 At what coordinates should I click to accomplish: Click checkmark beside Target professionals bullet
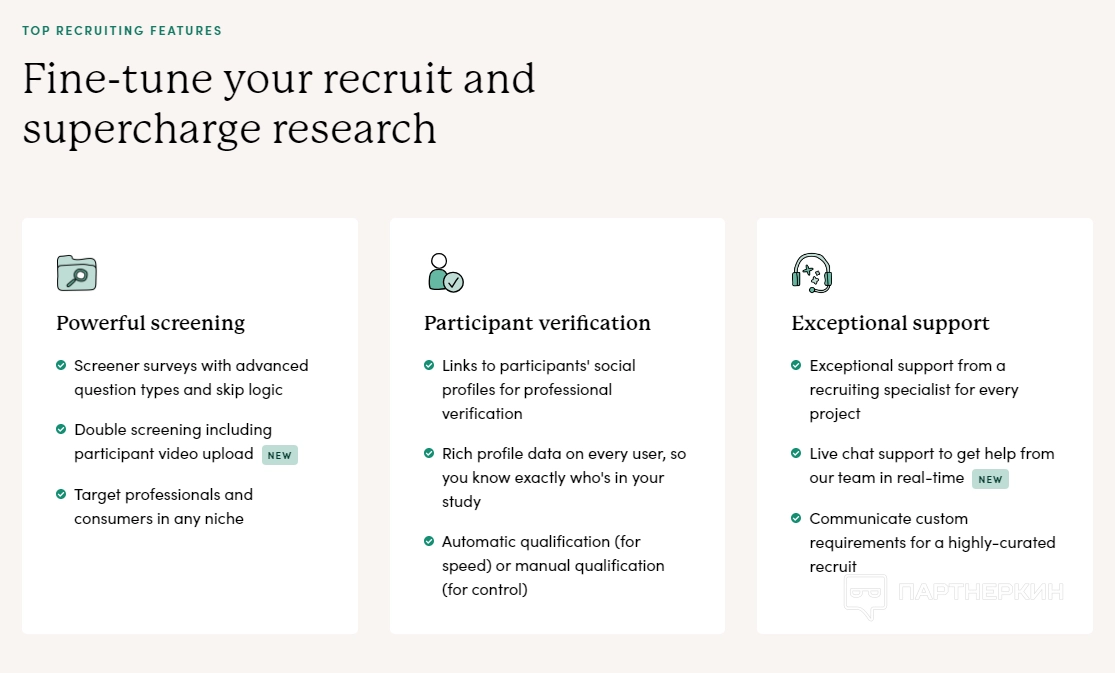pos(62,494)
